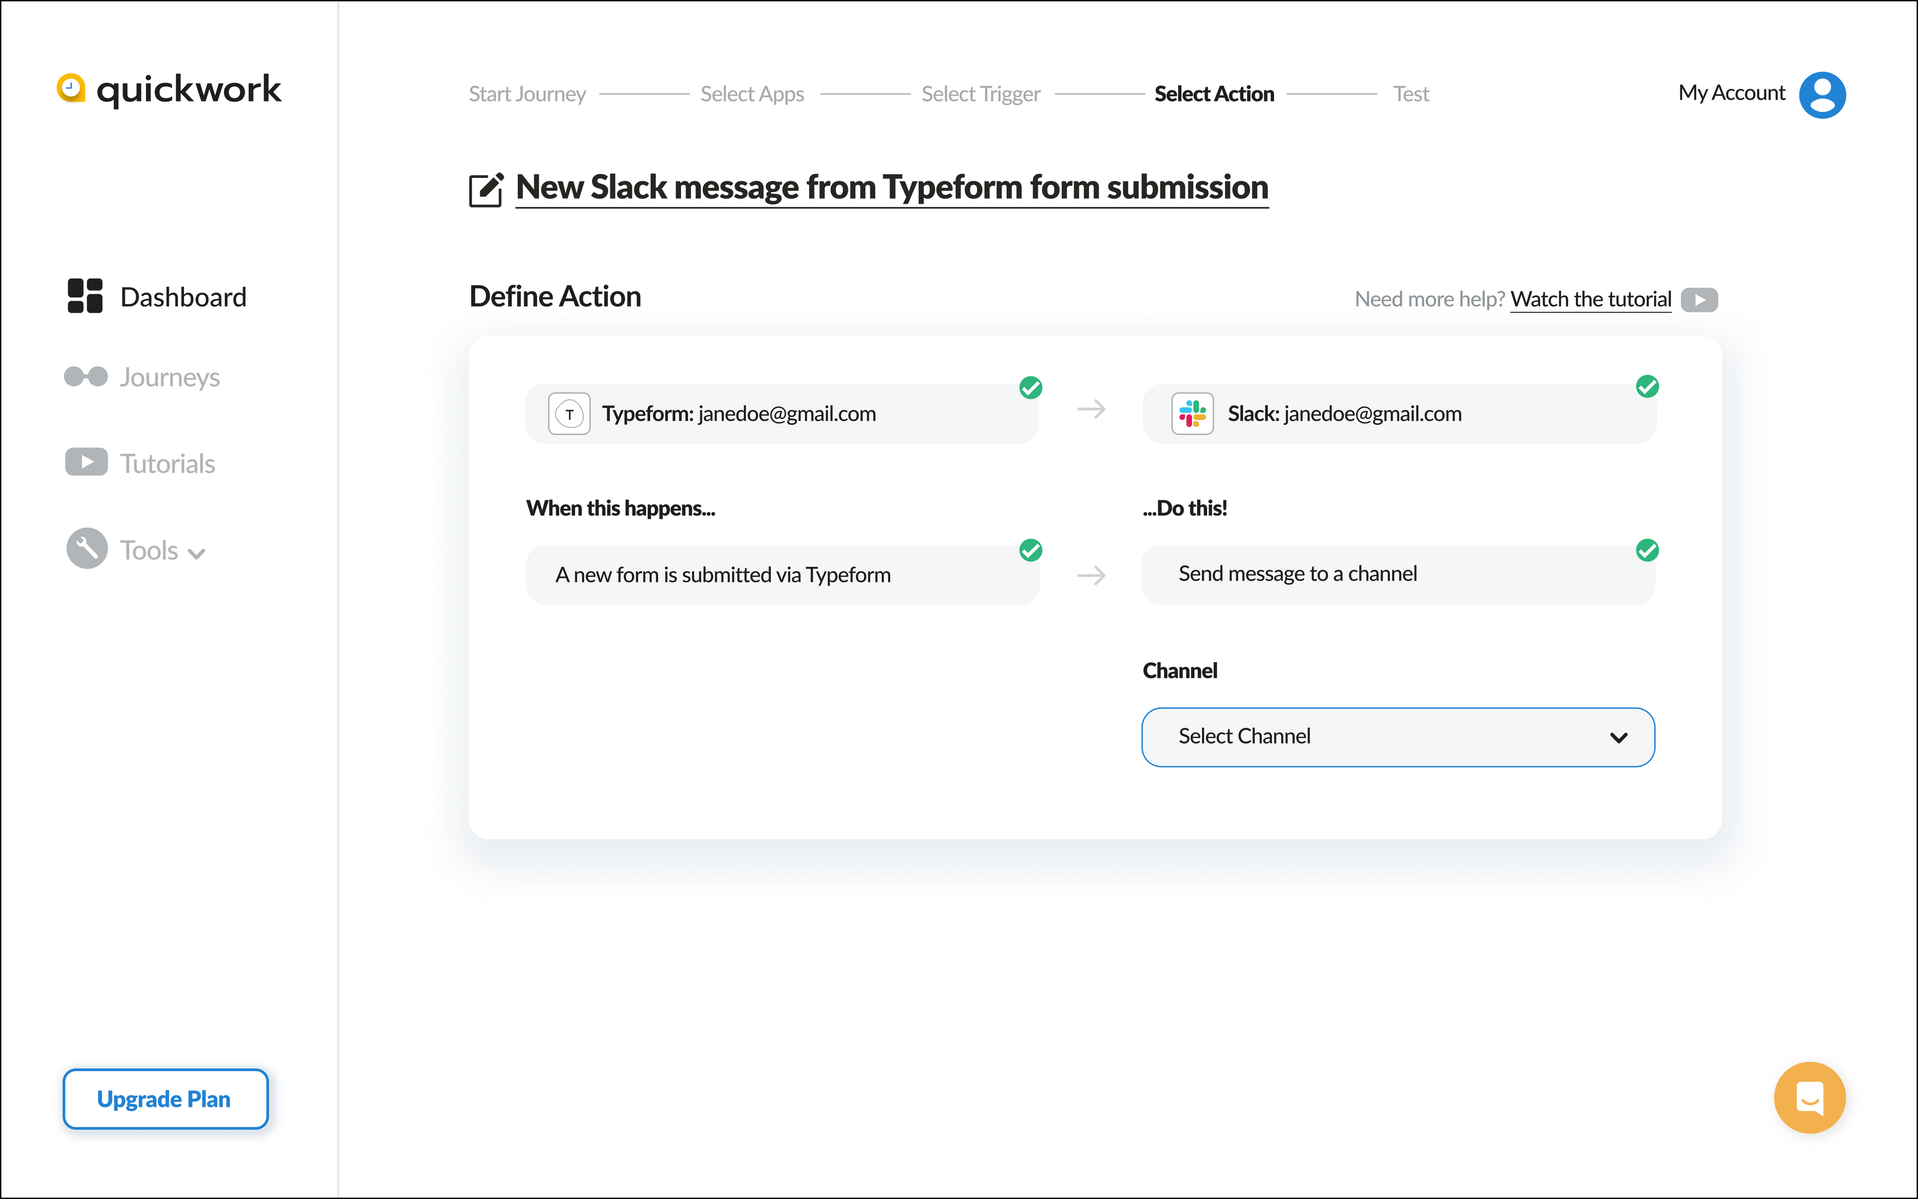Open the Watch the tutorial link
1918x1199 pixels.
click(x=1590, y=299)
